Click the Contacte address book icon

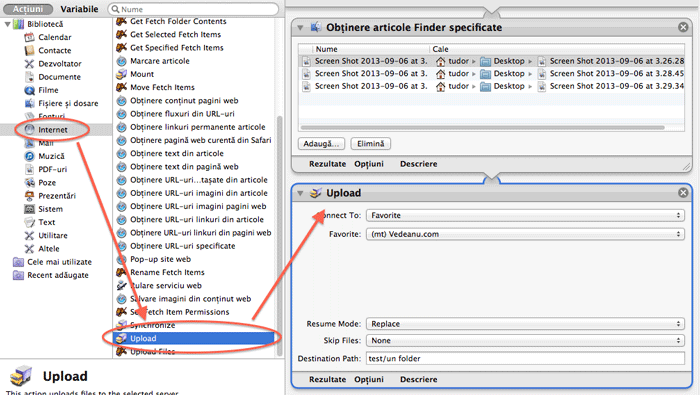click(x=29, y=50)
